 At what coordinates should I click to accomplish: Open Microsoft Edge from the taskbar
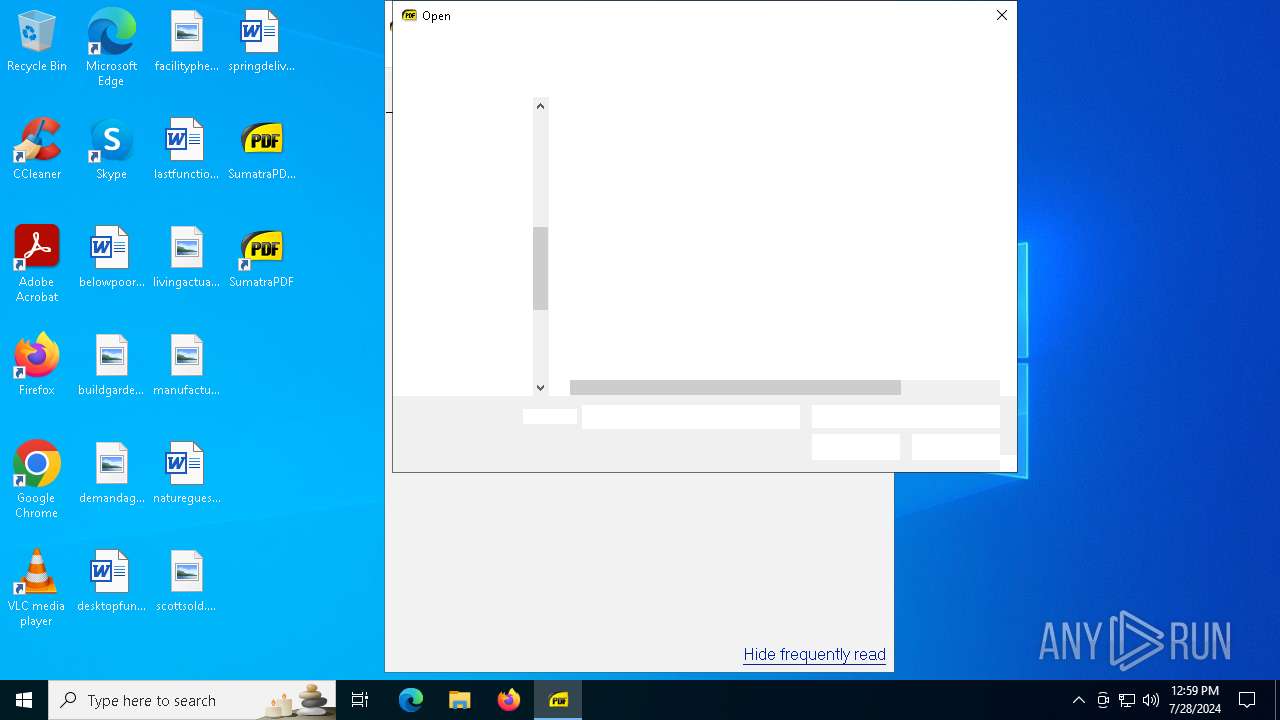411,700
